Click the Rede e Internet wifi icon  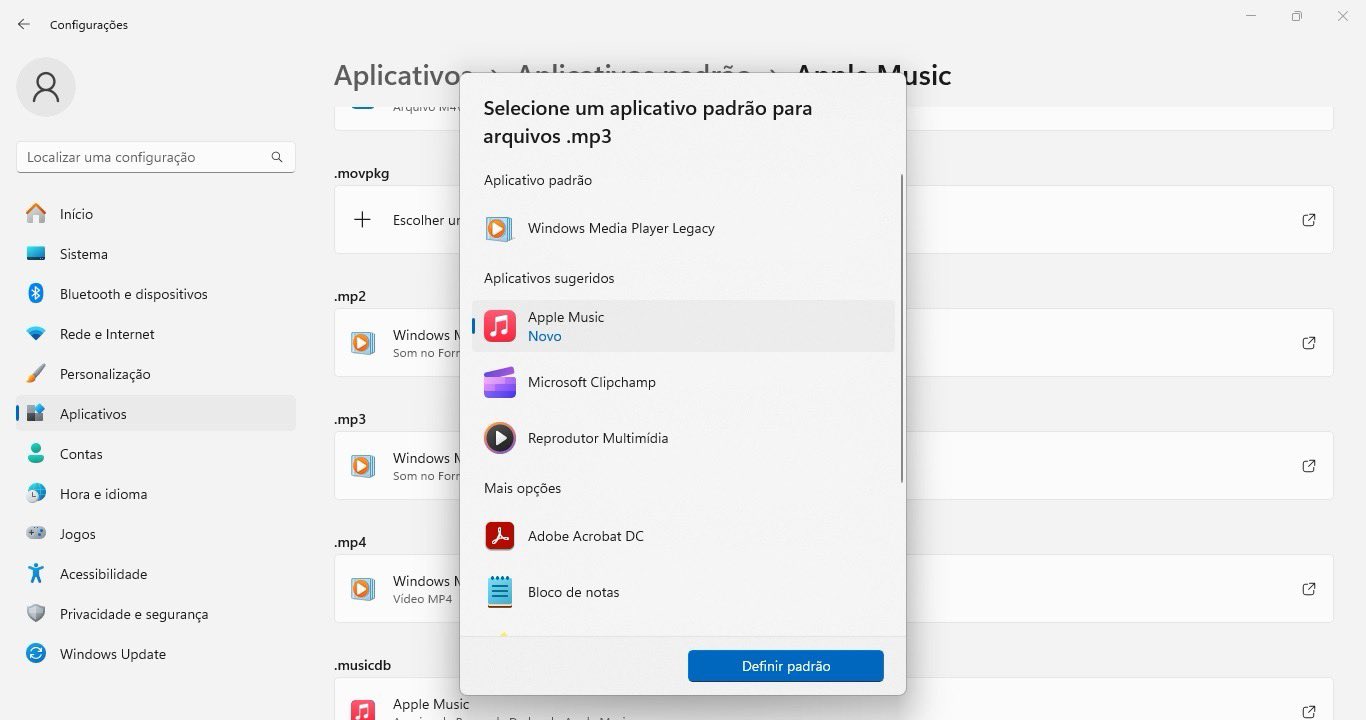[x=36, y=334]
